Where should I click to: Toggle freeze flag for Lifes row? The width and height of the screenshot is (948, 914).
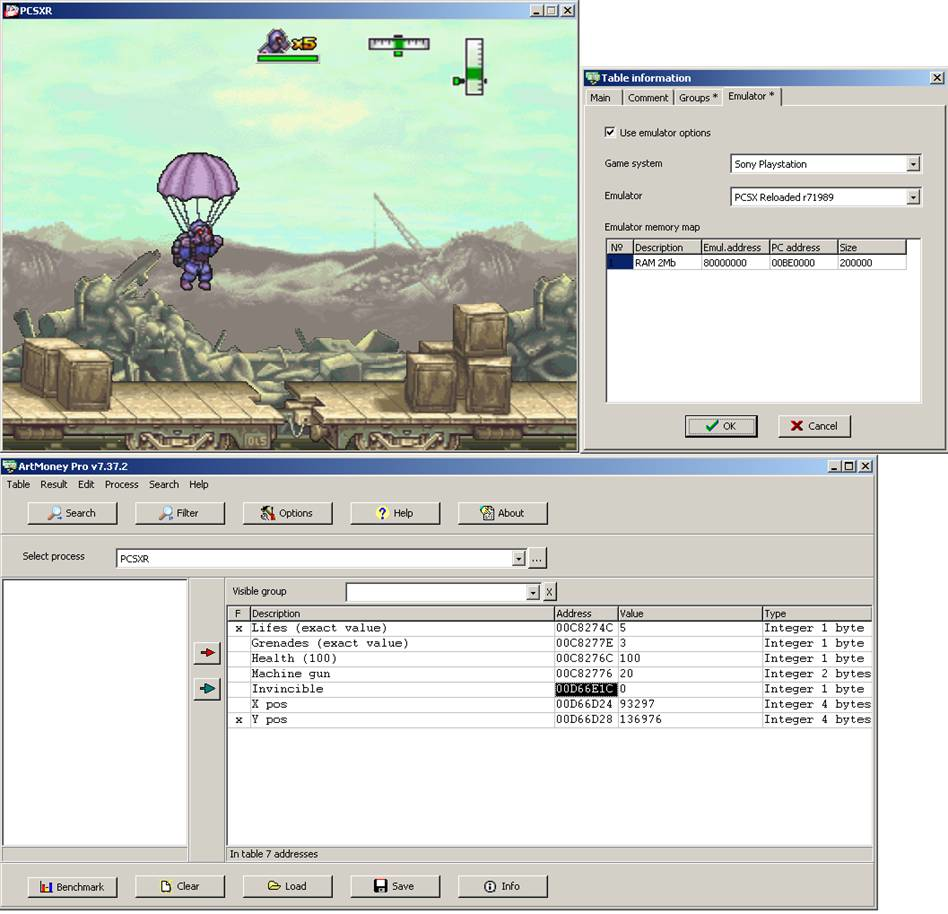click(238, 629)
